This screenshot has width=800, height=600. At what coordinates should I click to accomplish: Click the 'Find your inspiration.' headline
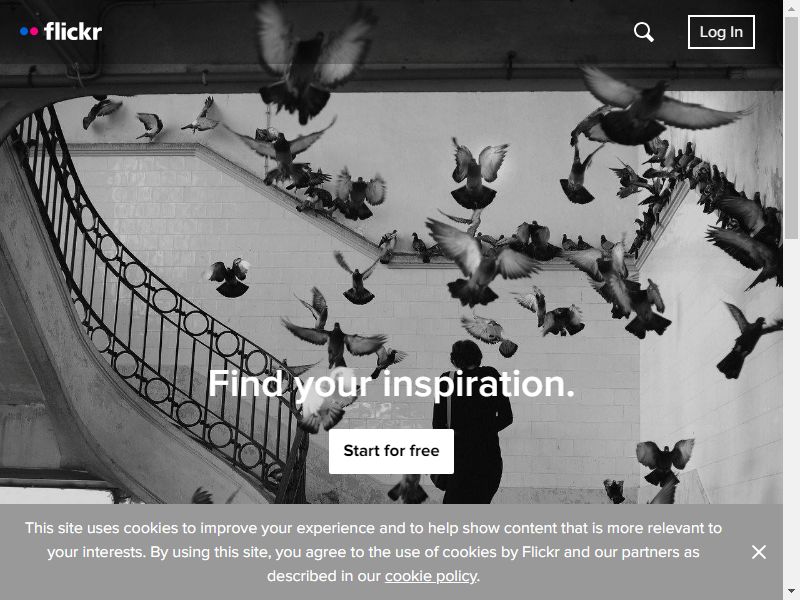pyautogui.click(x=391, y=384)
